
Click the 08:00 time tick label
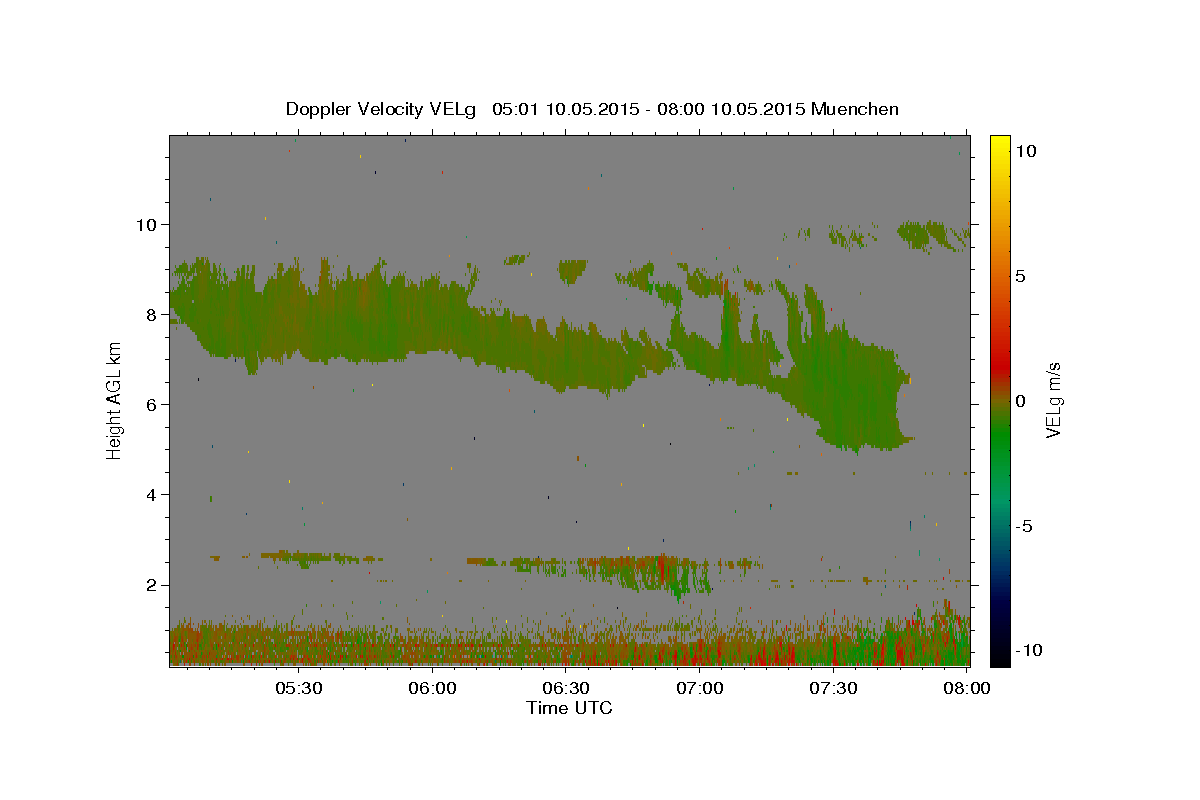tap(966, 689)
